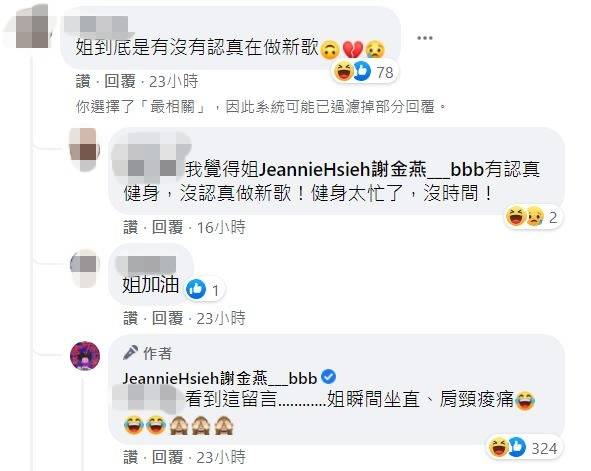This screenshot has height=471, width=591.
Task: Reply to the author's 肩頸痠痛 comment
Action: pos(167,457)
